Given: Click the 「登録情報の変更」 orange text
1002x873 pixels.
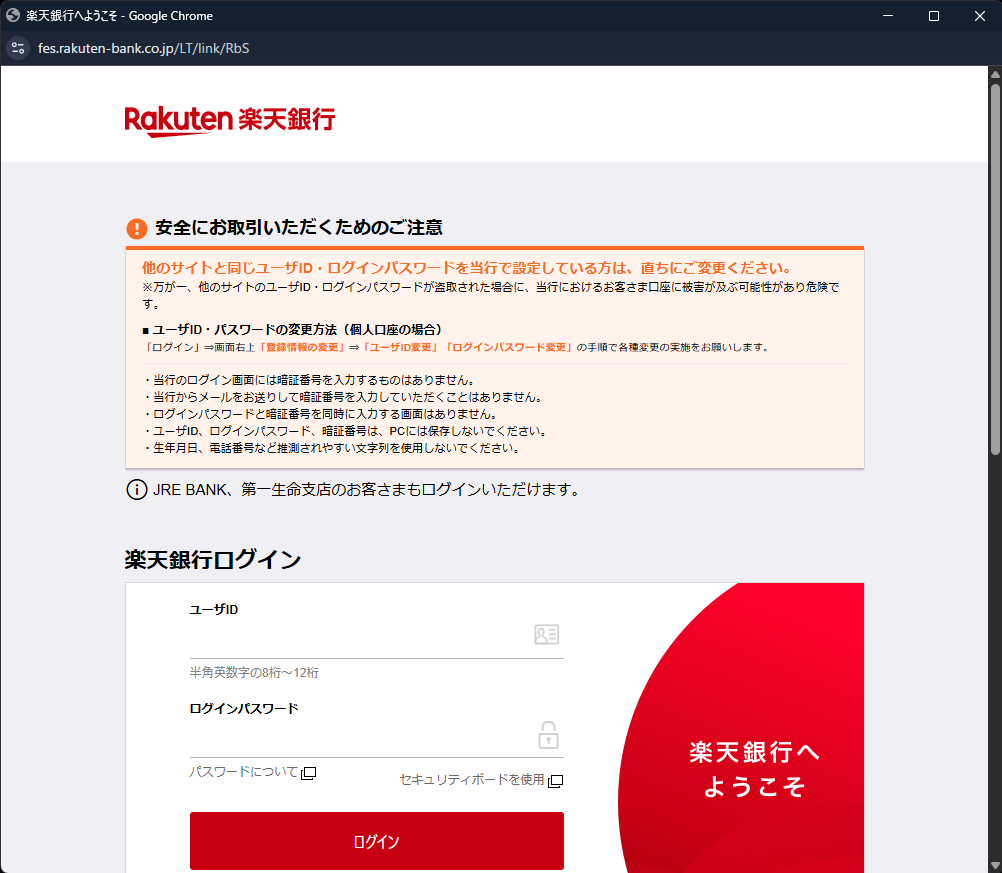Looking at the screenshot, I should tap(301, 348).
